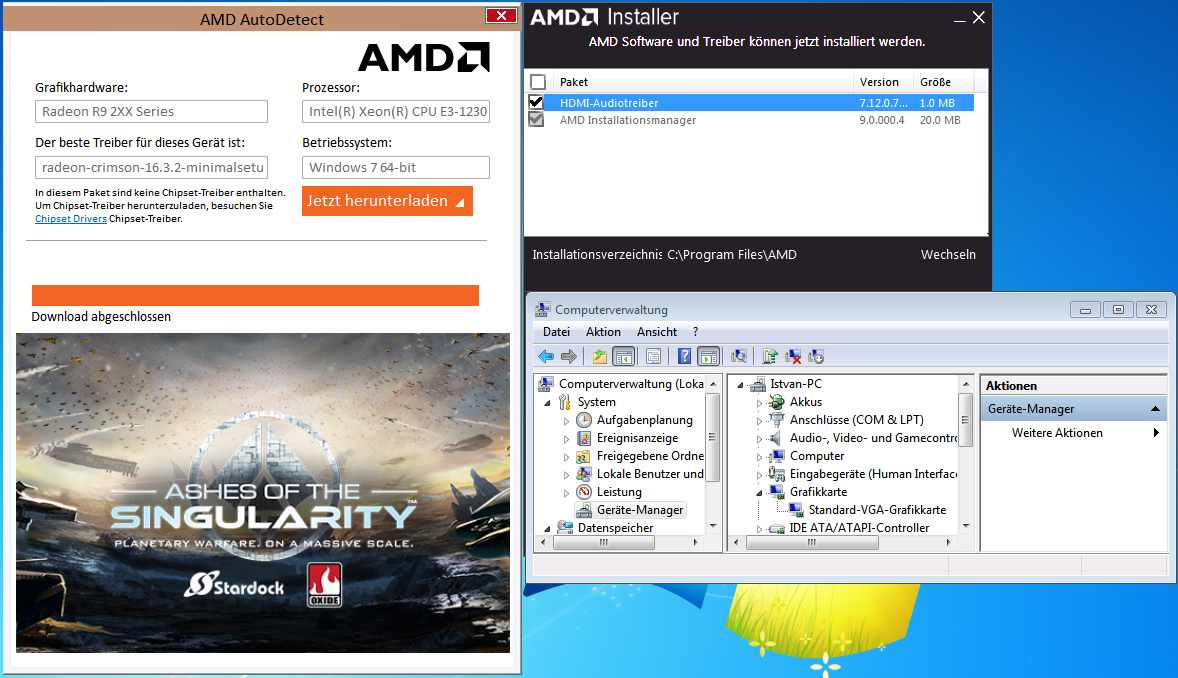Click the AMD Installationsmanager checkbox
The width and height of the screenshot is (1178, 678).
point(536,120)
